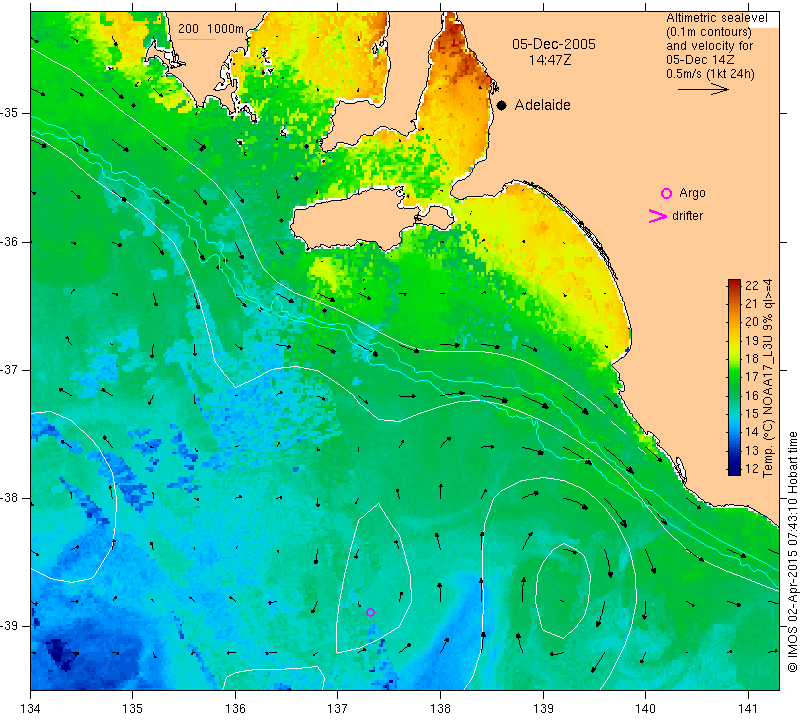Image resolution: width=800 pixels, height=720 pixels.
Task: Click the Argo legend label
Action: 692,193
